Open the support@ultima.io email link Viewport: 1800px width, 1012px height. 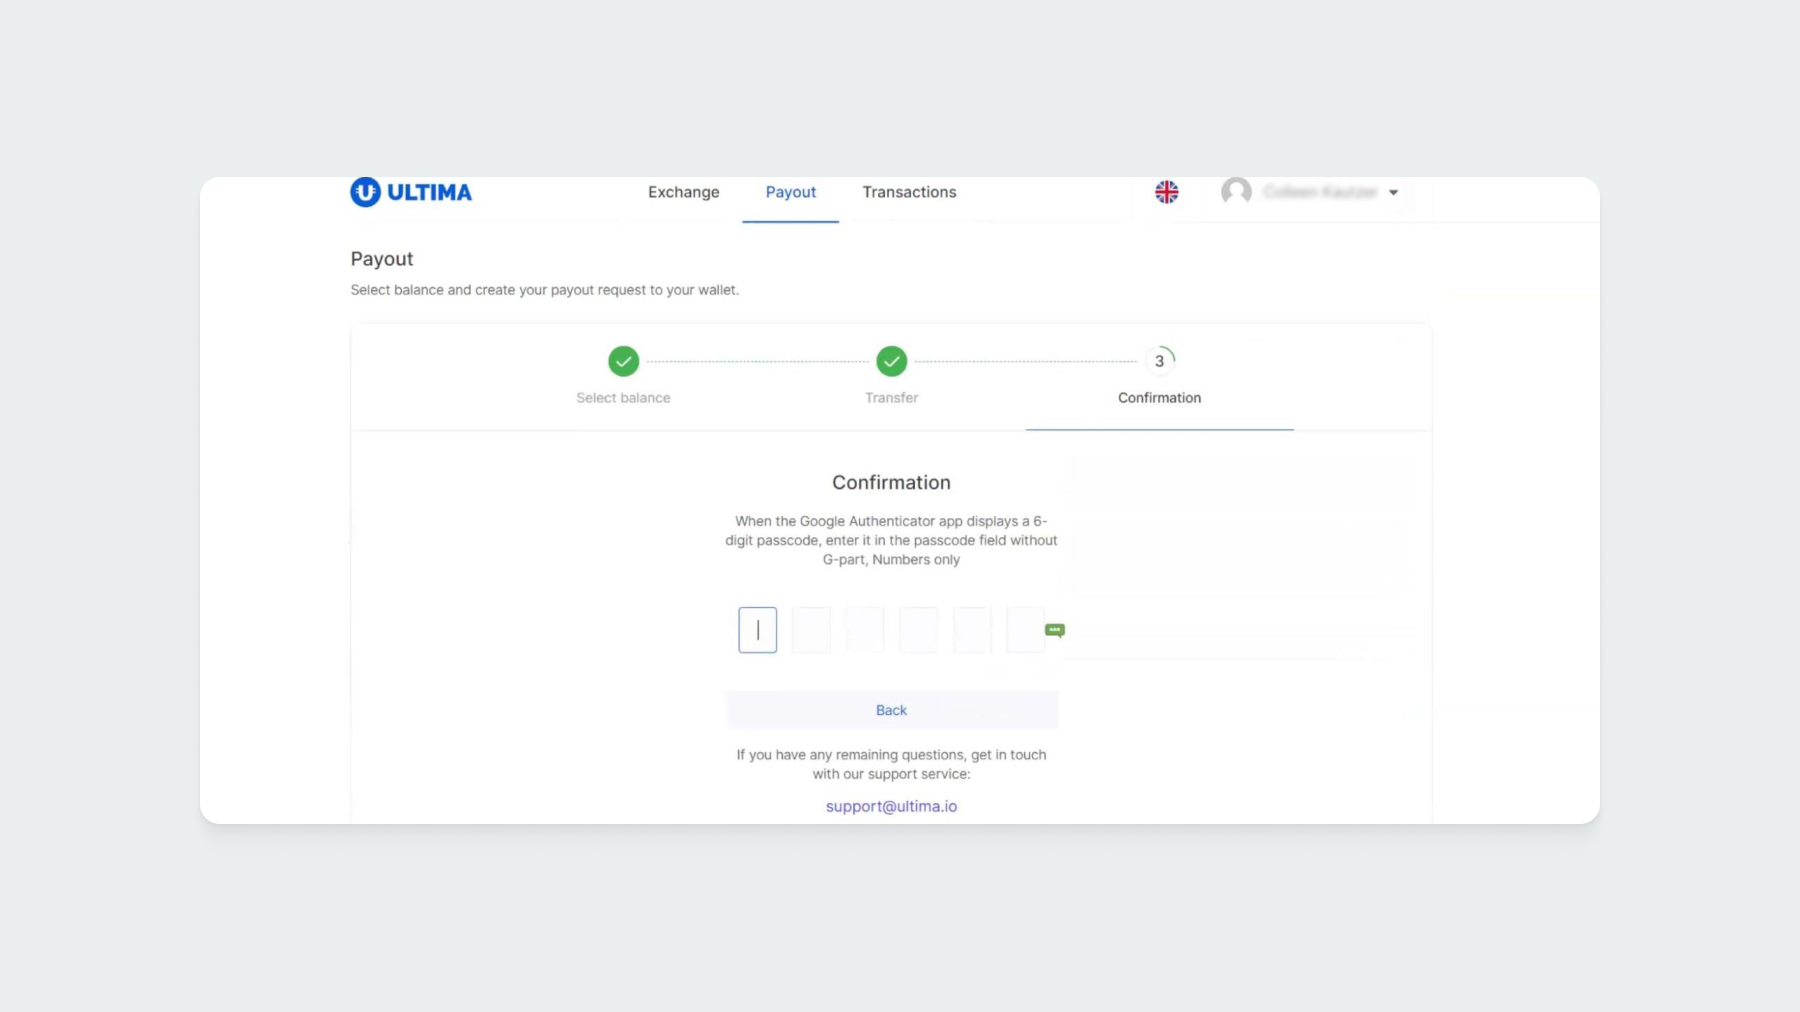[x=891, y=806]
